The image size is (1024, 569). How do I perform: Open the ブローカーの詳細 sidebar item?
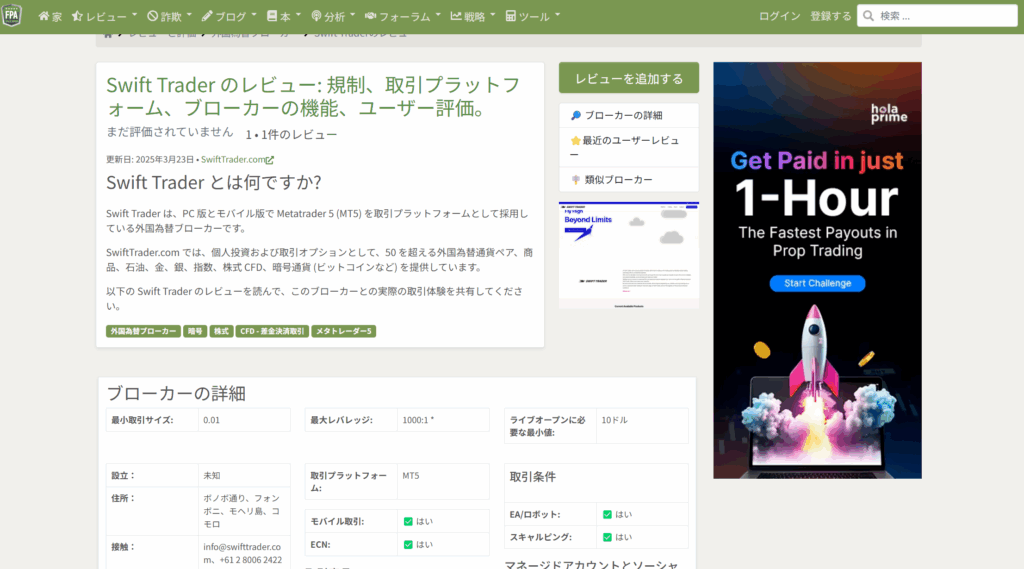629,116
